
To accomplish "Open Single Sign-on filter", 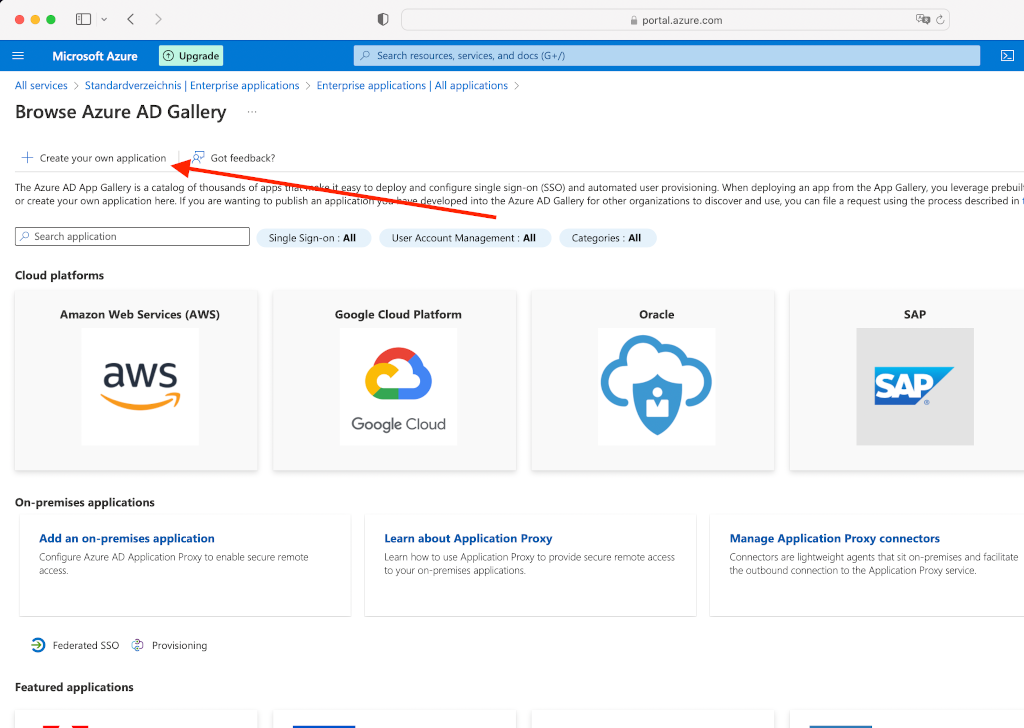I will (313, 238).
